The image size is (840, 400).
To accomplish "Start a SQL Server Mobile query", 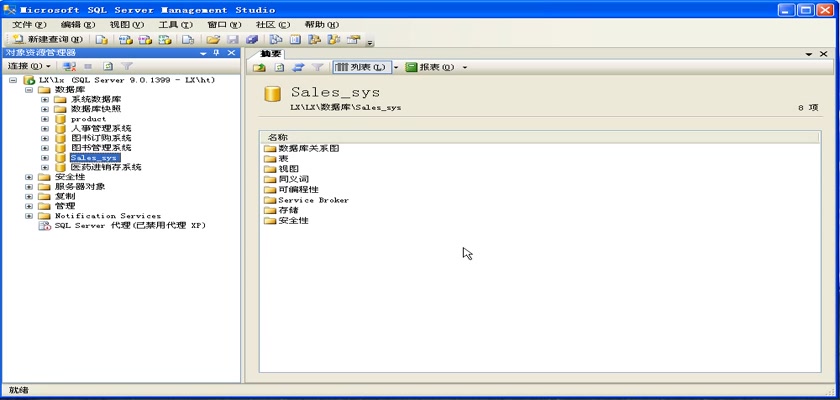I will [188, 40].
